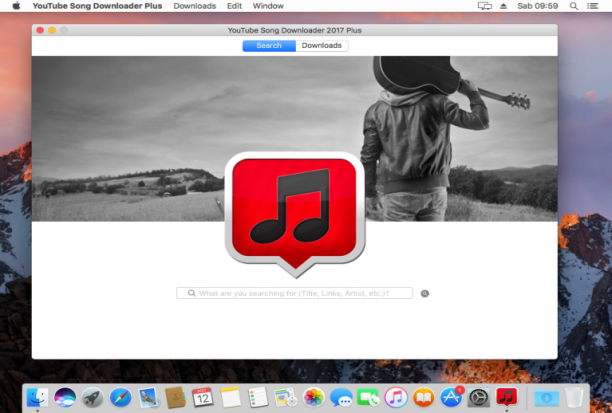Open Safari from the dock
This screenshot has height=413, width=612.
pos(120,397)
